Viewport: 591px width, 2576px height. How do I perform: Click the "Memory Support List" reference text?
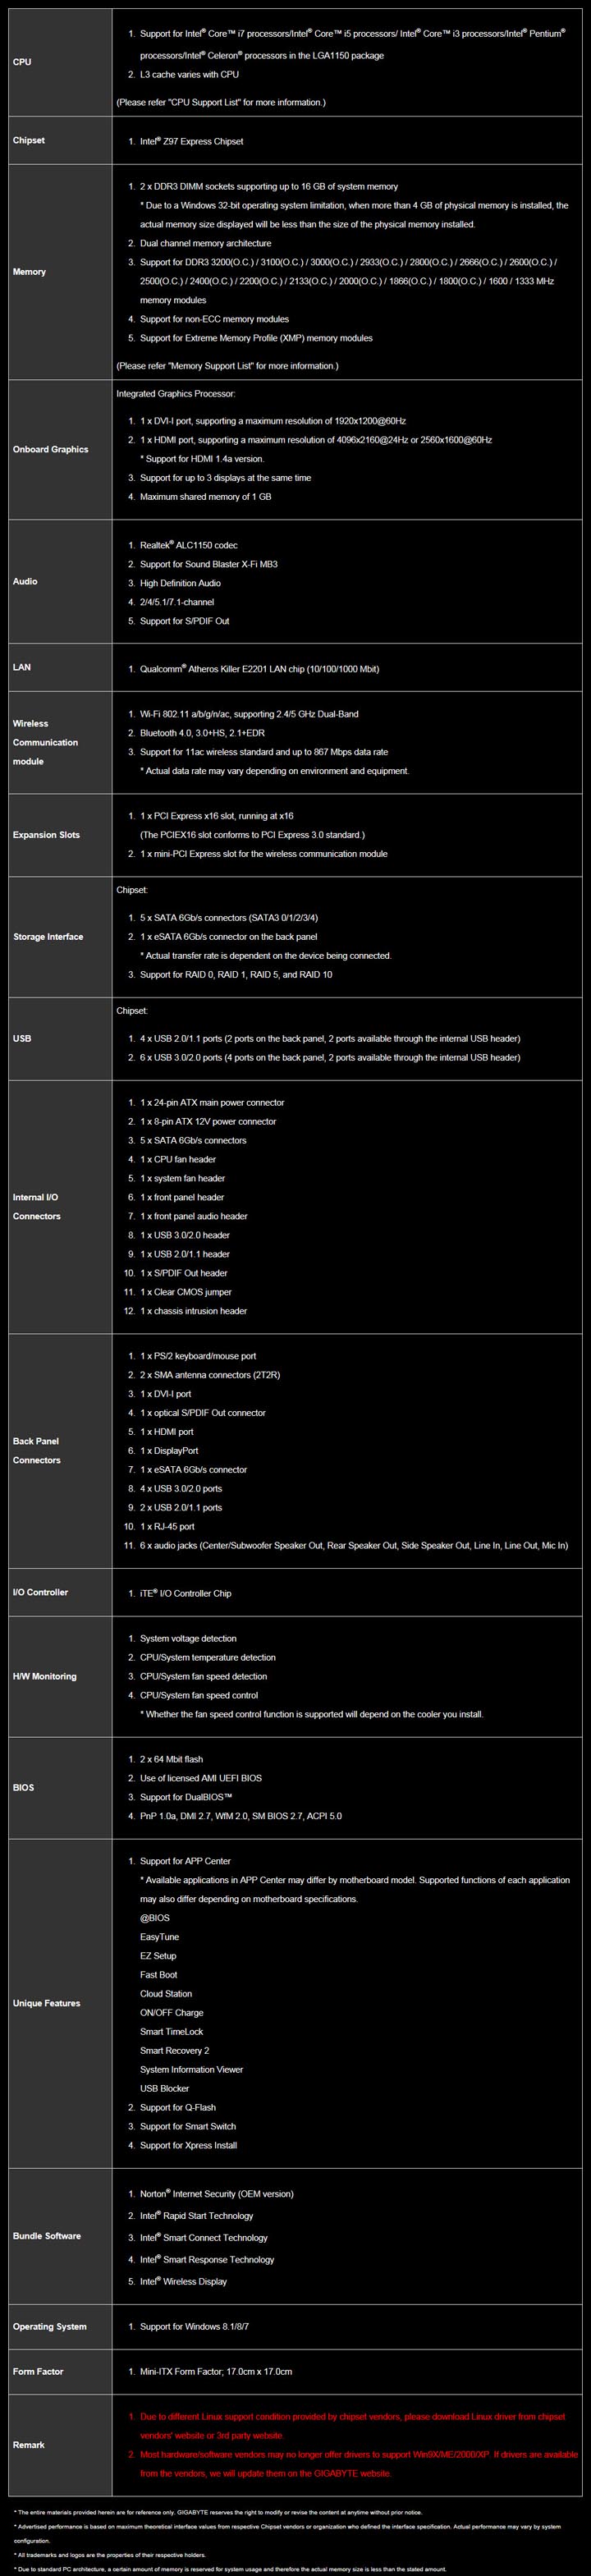pos(227,366)
